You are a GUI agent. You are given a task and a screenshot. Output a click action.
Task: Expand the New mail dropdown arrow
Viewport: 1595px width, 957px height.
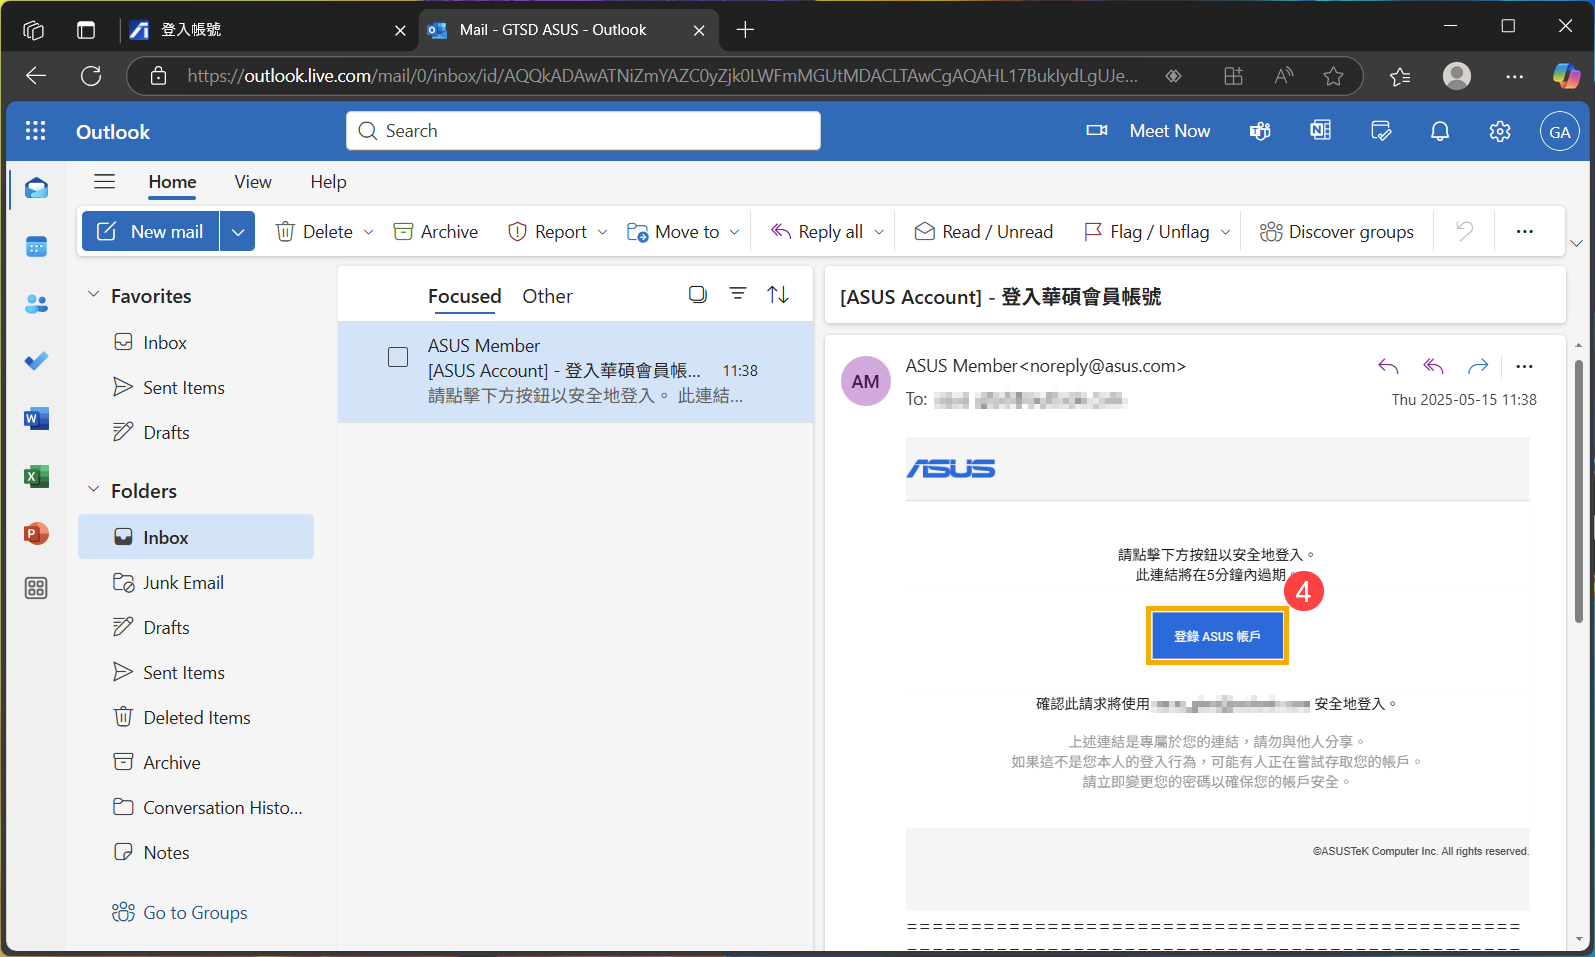[237, 231]
